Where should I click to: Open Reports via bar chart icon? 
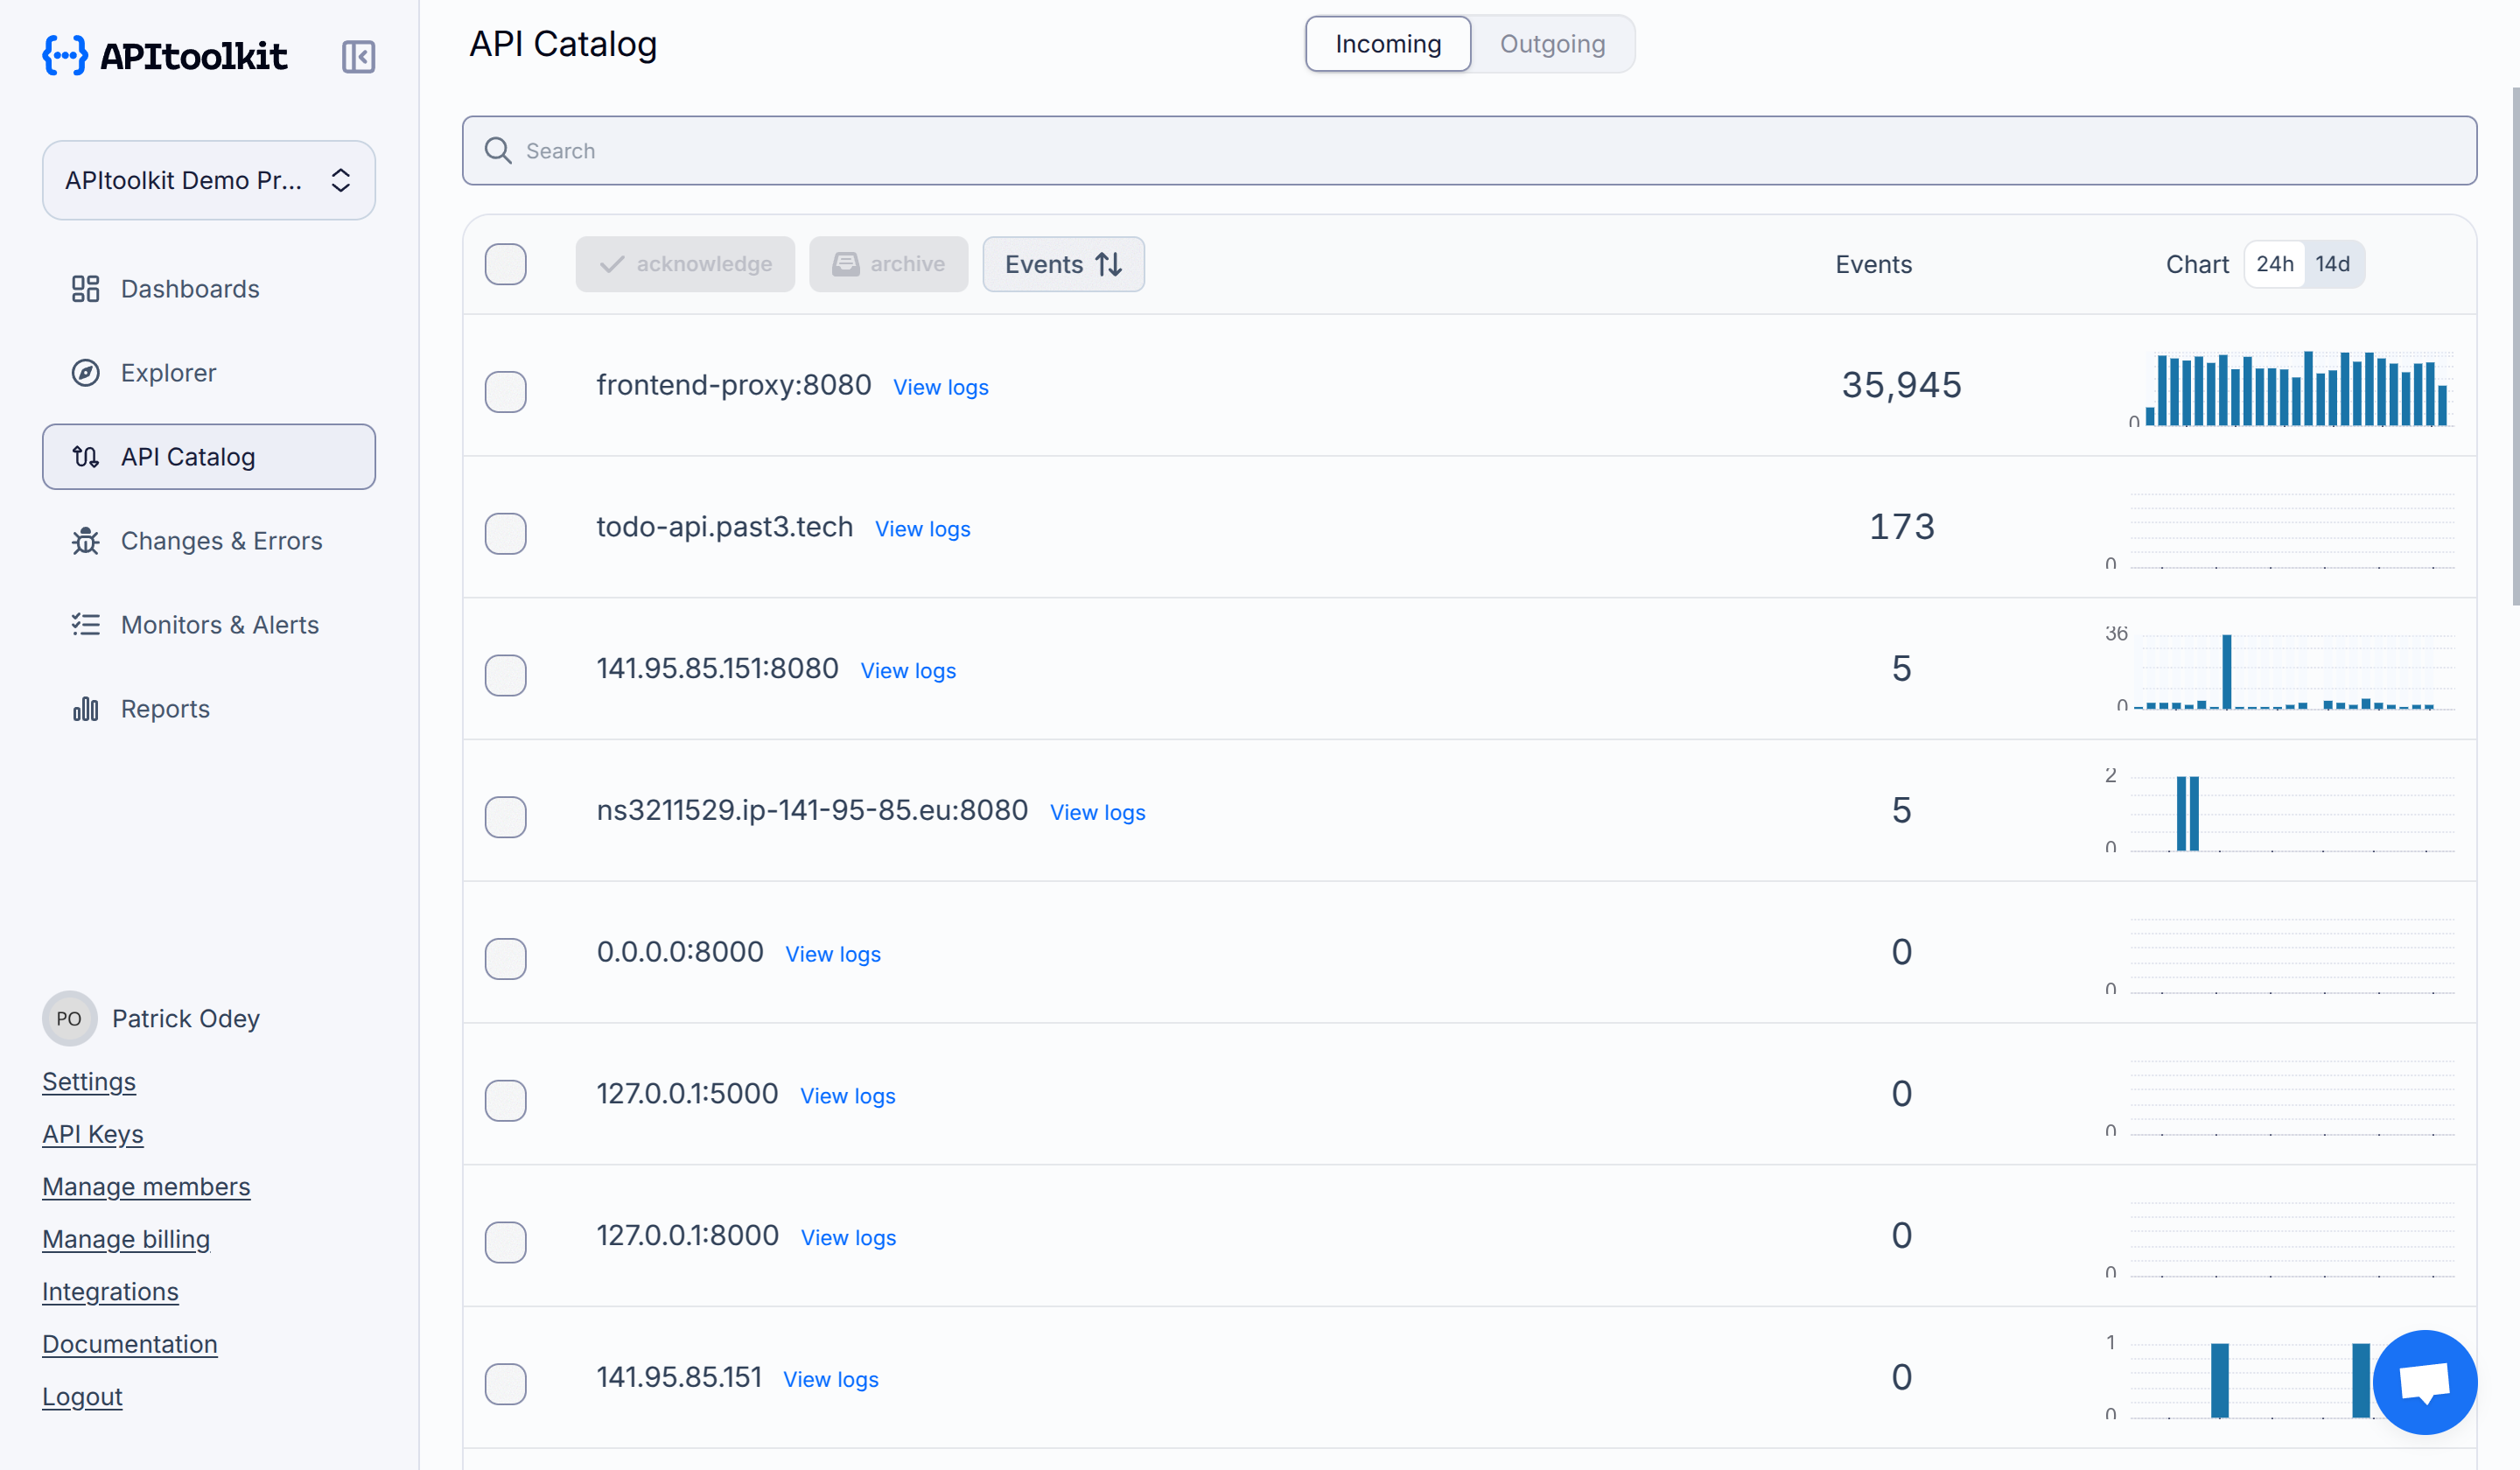tap(86, 708)
